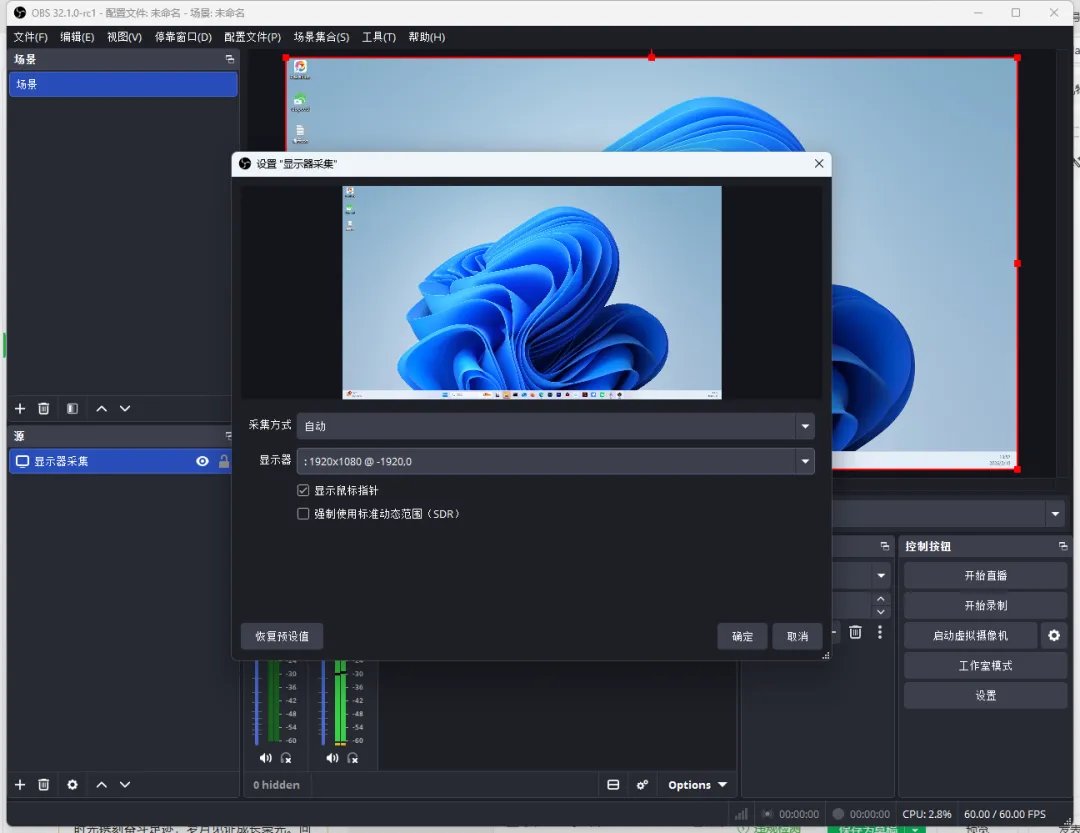The height and width of the screenshot is (833, 1080).
Task: Open the 编辑(E) menu
Action: 77,37
